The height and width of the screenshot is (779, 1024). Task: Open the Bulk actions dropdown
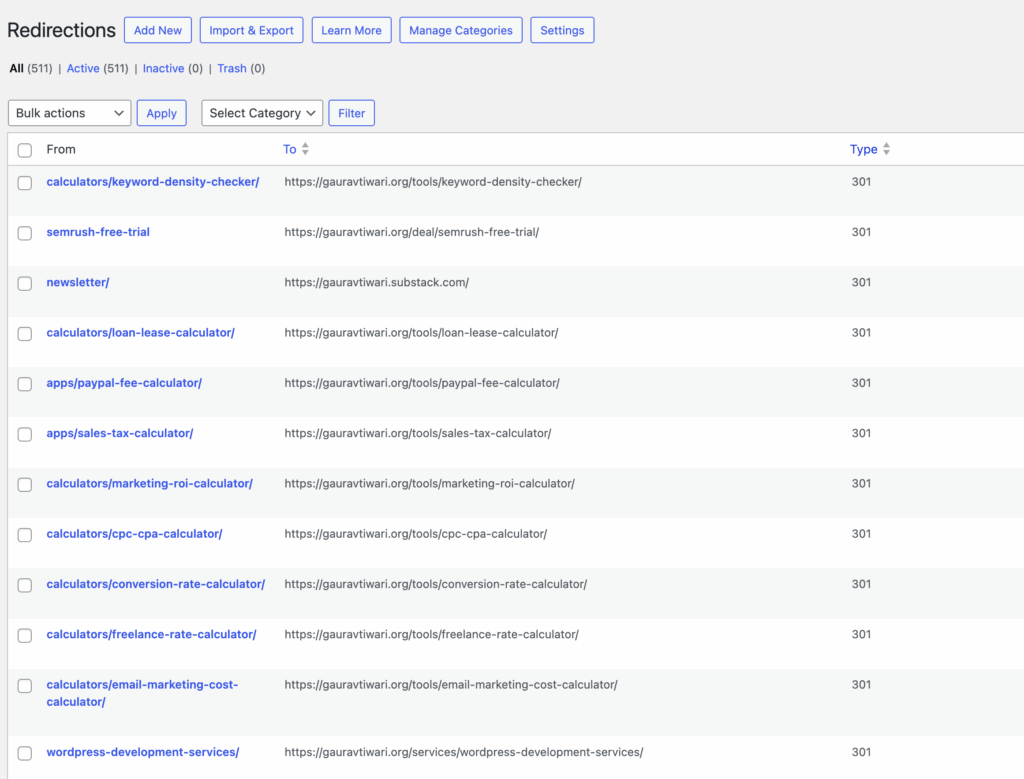coord(69,113)
